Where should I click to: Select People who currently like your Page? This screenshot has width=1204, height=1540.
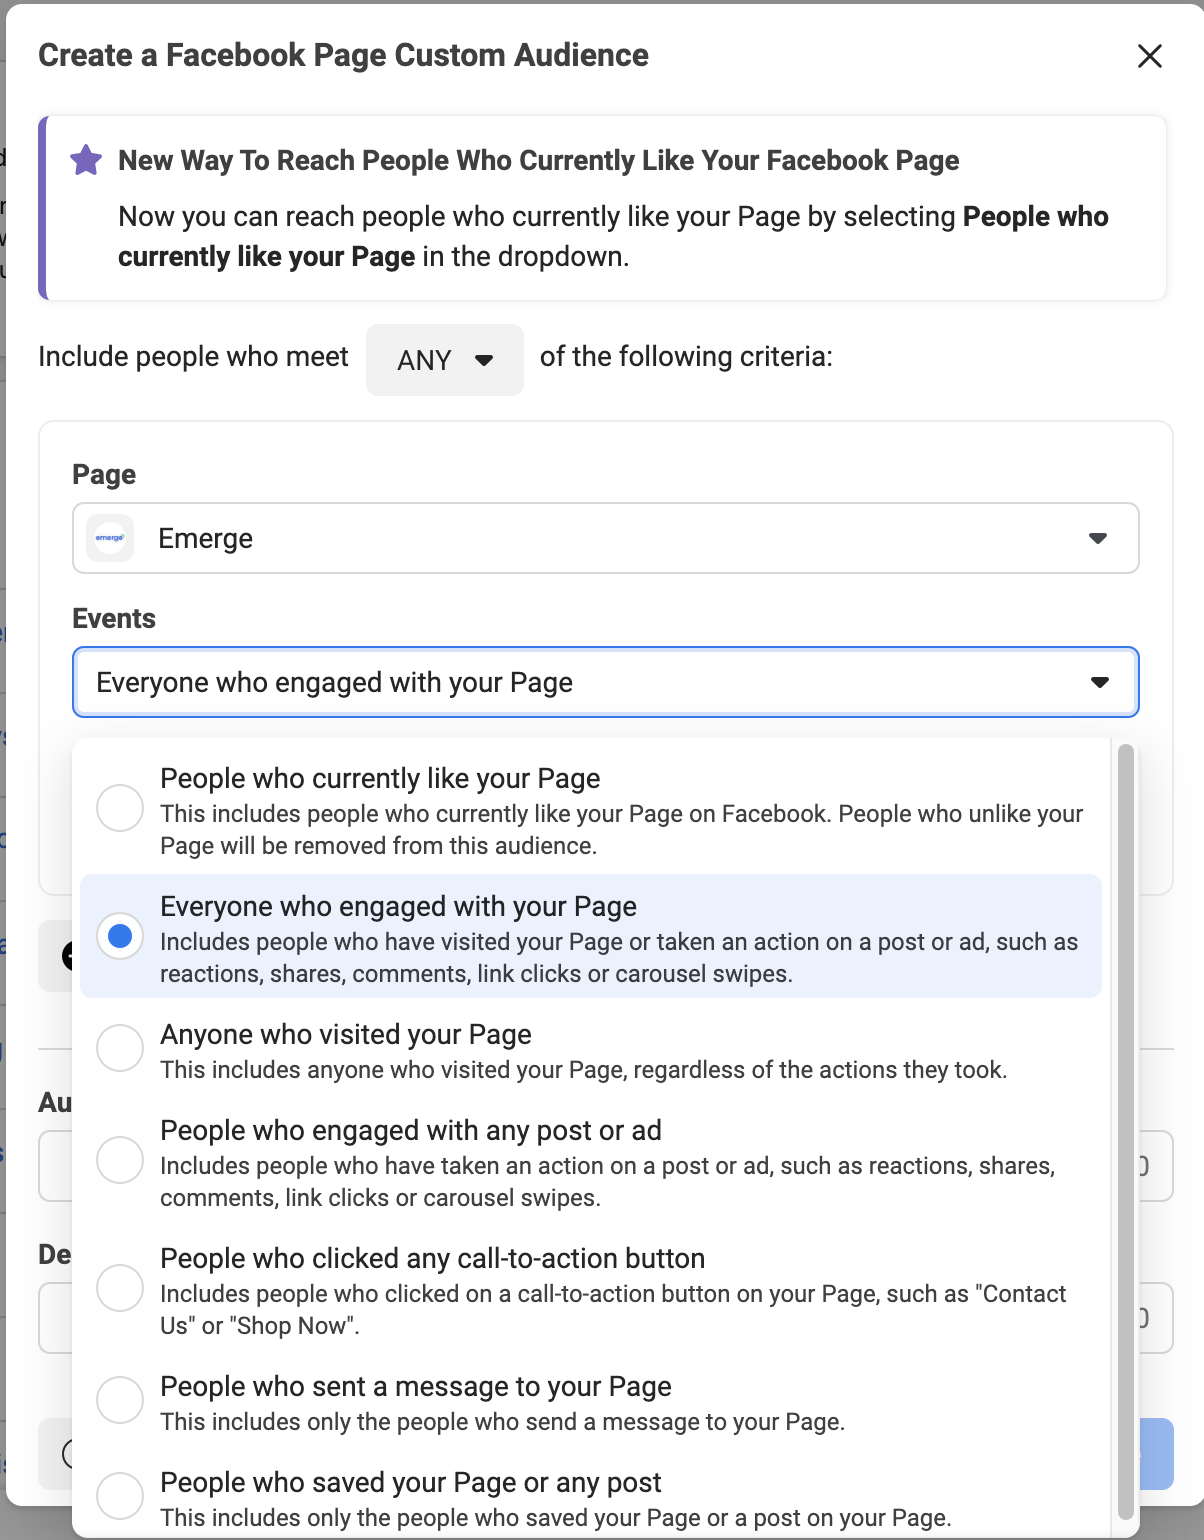(x=591, y=810)
